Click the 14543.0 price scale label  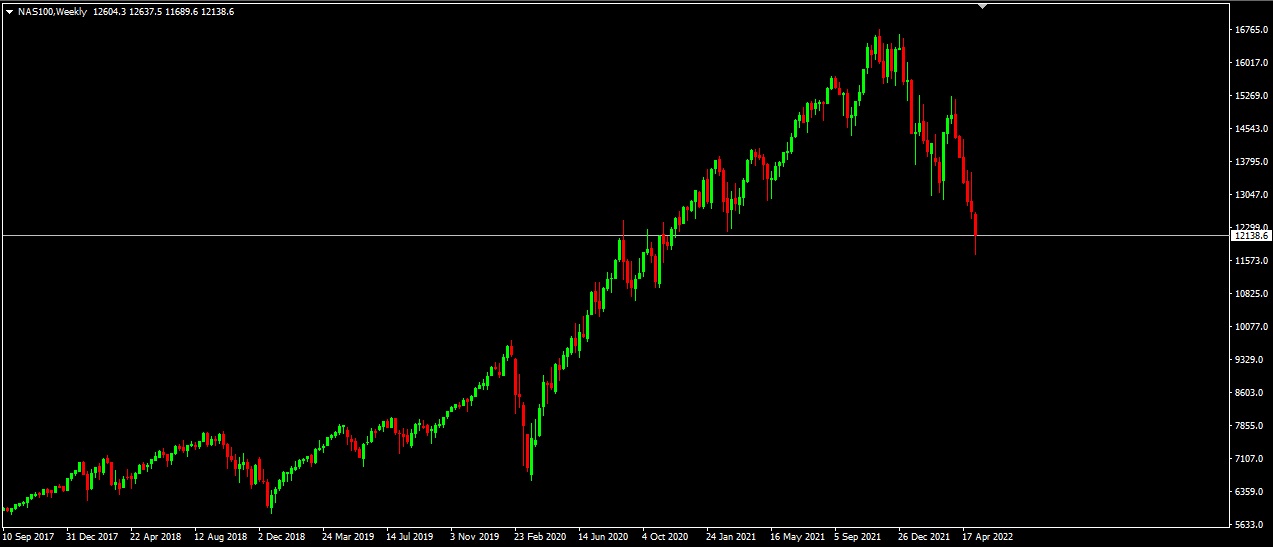coord(1251,129)
